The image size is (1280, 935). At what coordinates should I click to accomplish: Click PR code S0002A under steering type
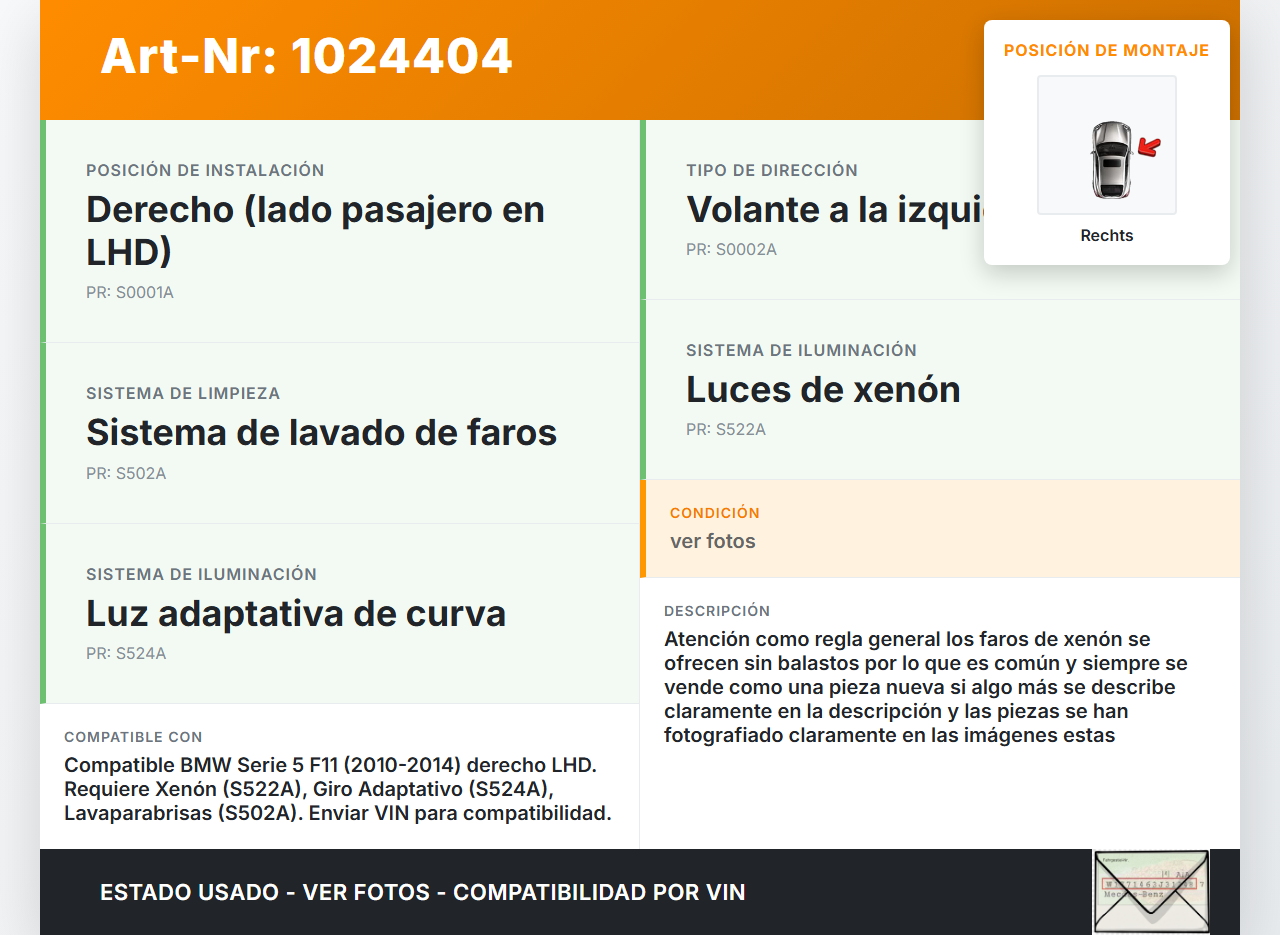click(x=731, y=250)
